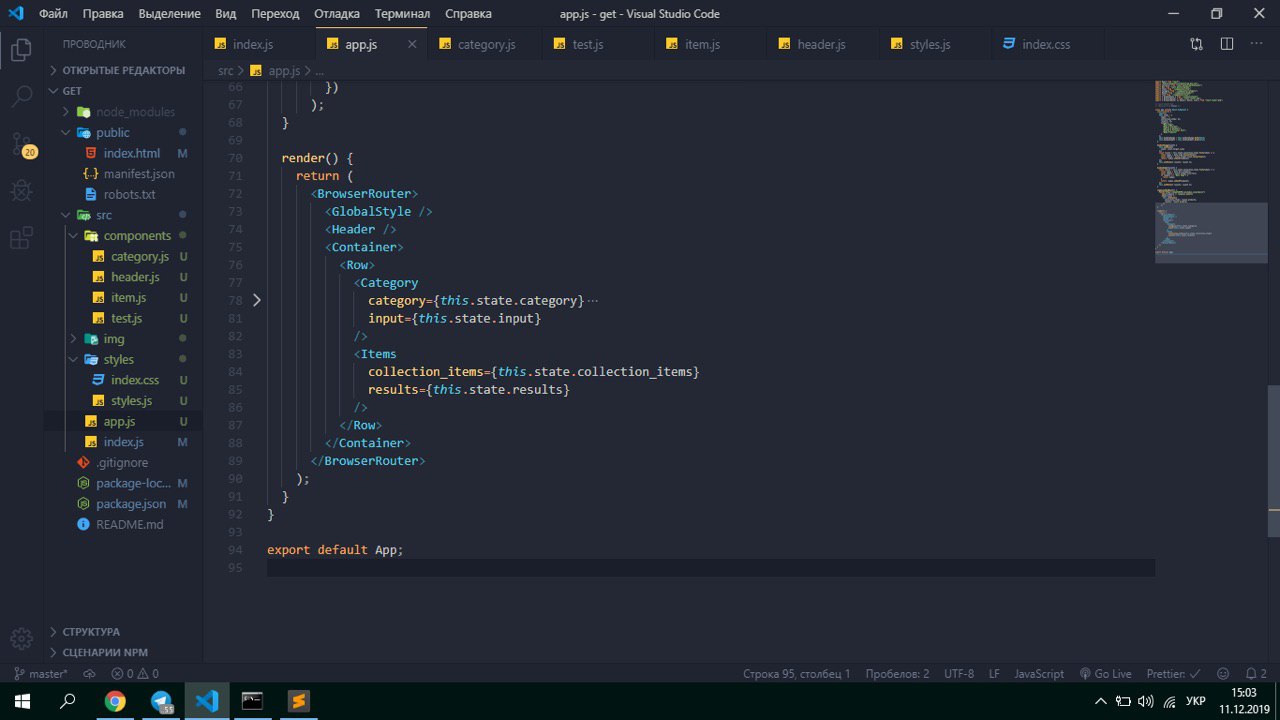The width and height of the screenshot is (1280, 720).
Task: Switch to the category.js tab
Action: (486, 45)
